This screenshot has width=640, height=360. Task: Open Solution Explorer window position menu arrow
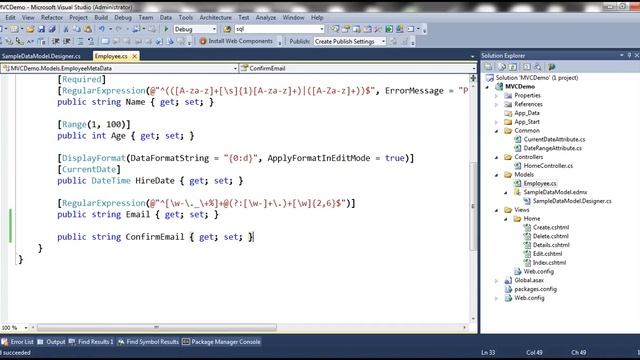[622, 55]
